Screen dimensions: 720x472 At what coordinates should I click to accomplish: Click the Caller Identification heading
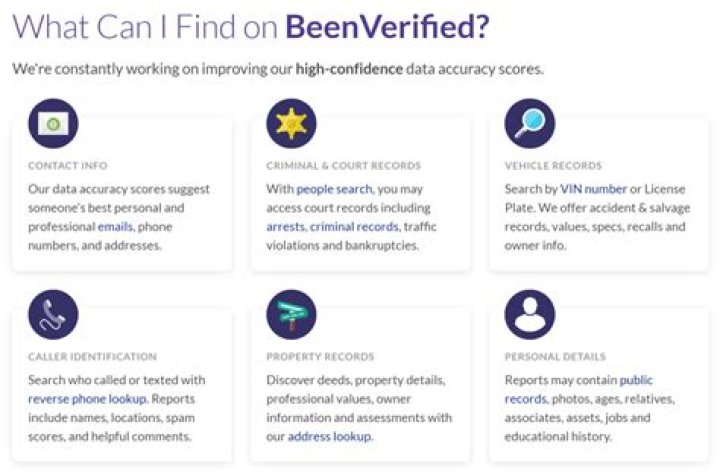[x=92, y=356]
